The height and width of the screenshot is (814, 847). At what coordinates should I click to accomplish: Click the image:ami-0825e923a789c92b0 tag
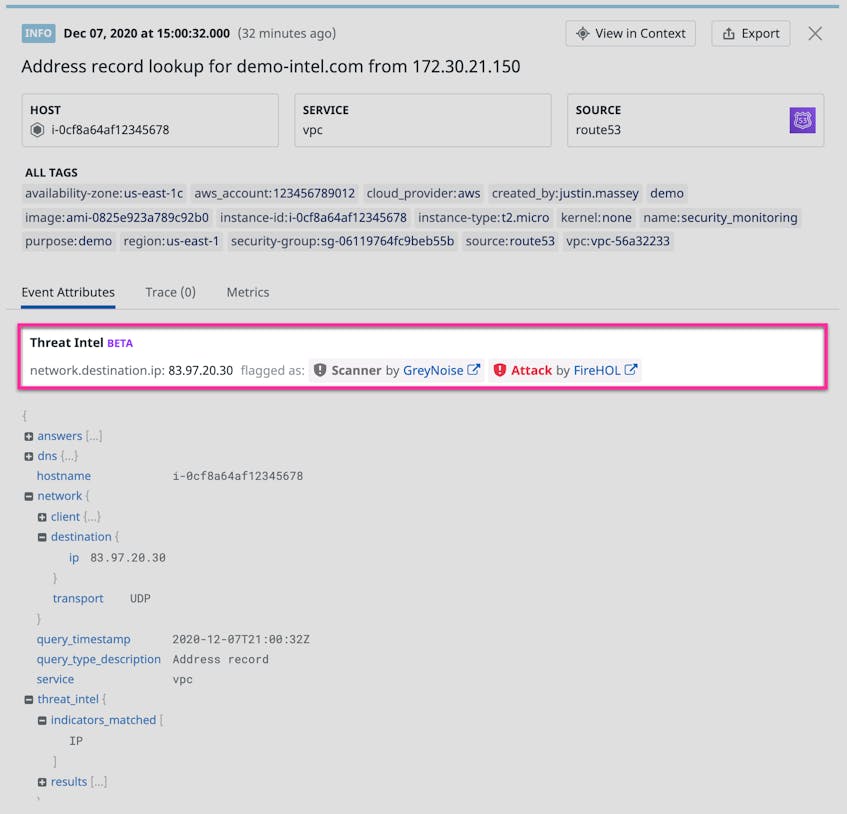tap(117, 218)
